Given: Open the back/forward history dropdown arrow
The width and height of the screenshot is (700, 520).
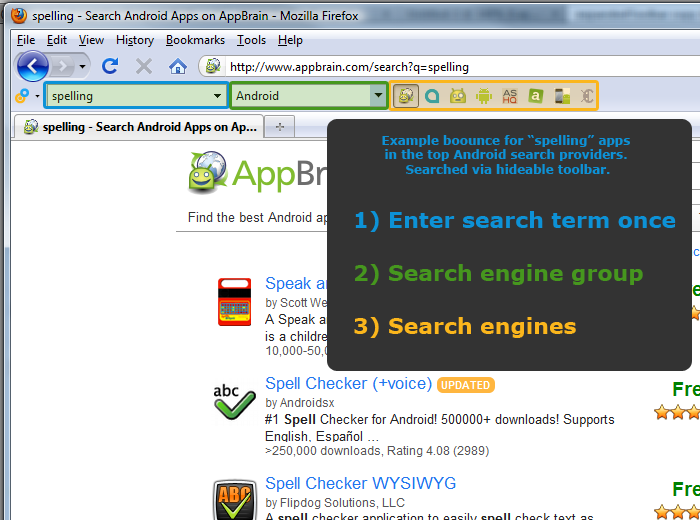Looking at the screenshot, I should (x=82, y=67).
